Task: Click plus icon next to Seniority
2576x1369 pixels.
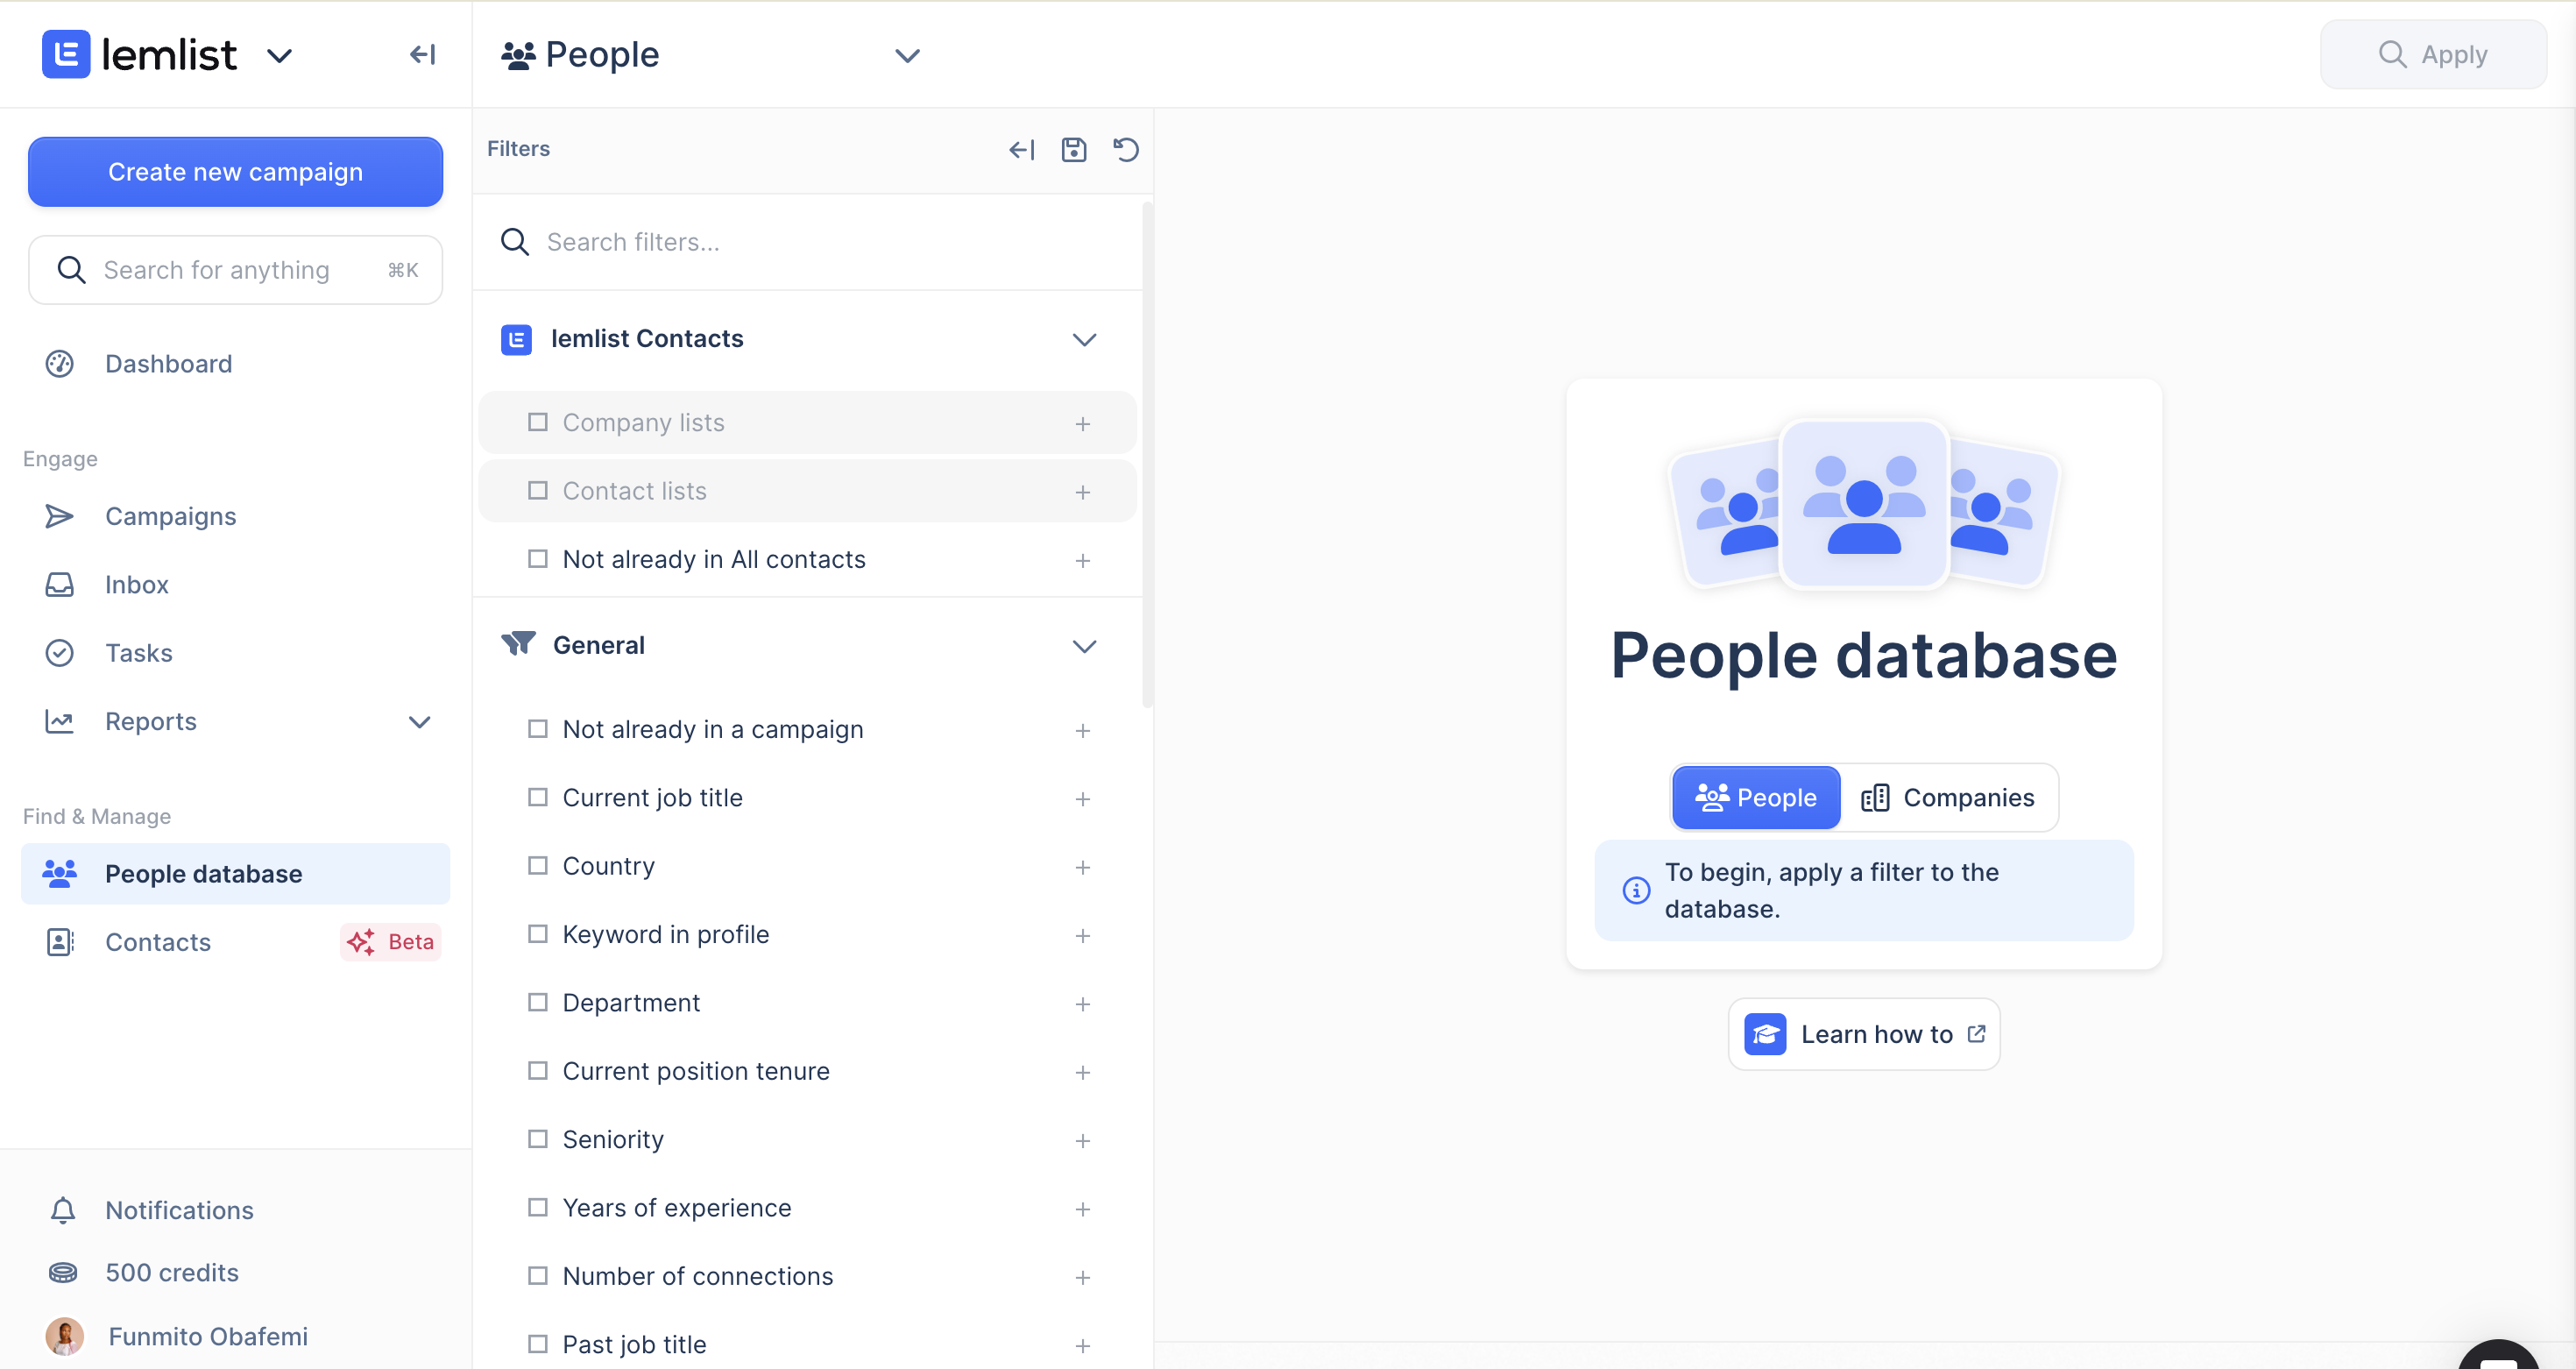Action: click(1083, 1141)
